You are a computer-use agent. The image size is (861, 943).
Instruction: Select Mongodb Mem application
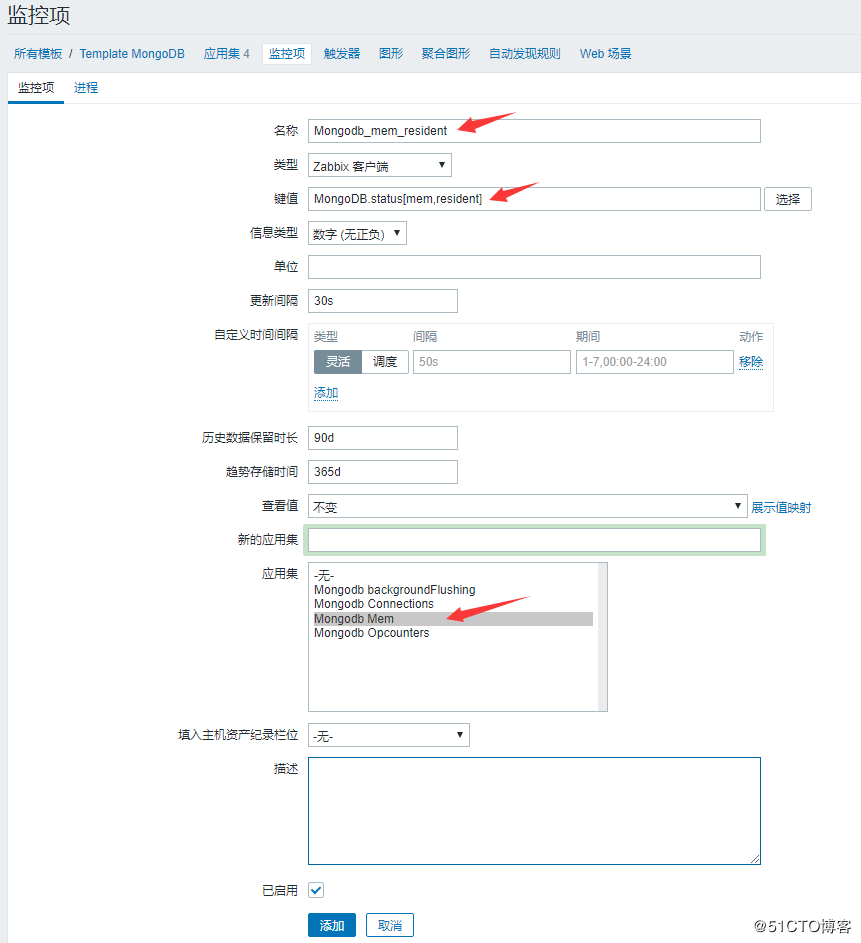[453, 619]
